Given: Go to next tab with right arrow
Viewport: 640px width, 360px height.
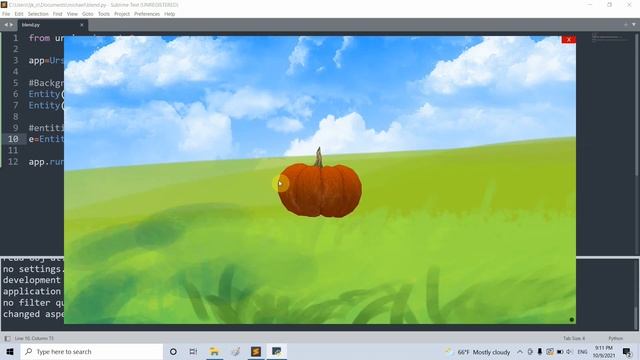Looking at the screenshot, I should coord(11,25).
